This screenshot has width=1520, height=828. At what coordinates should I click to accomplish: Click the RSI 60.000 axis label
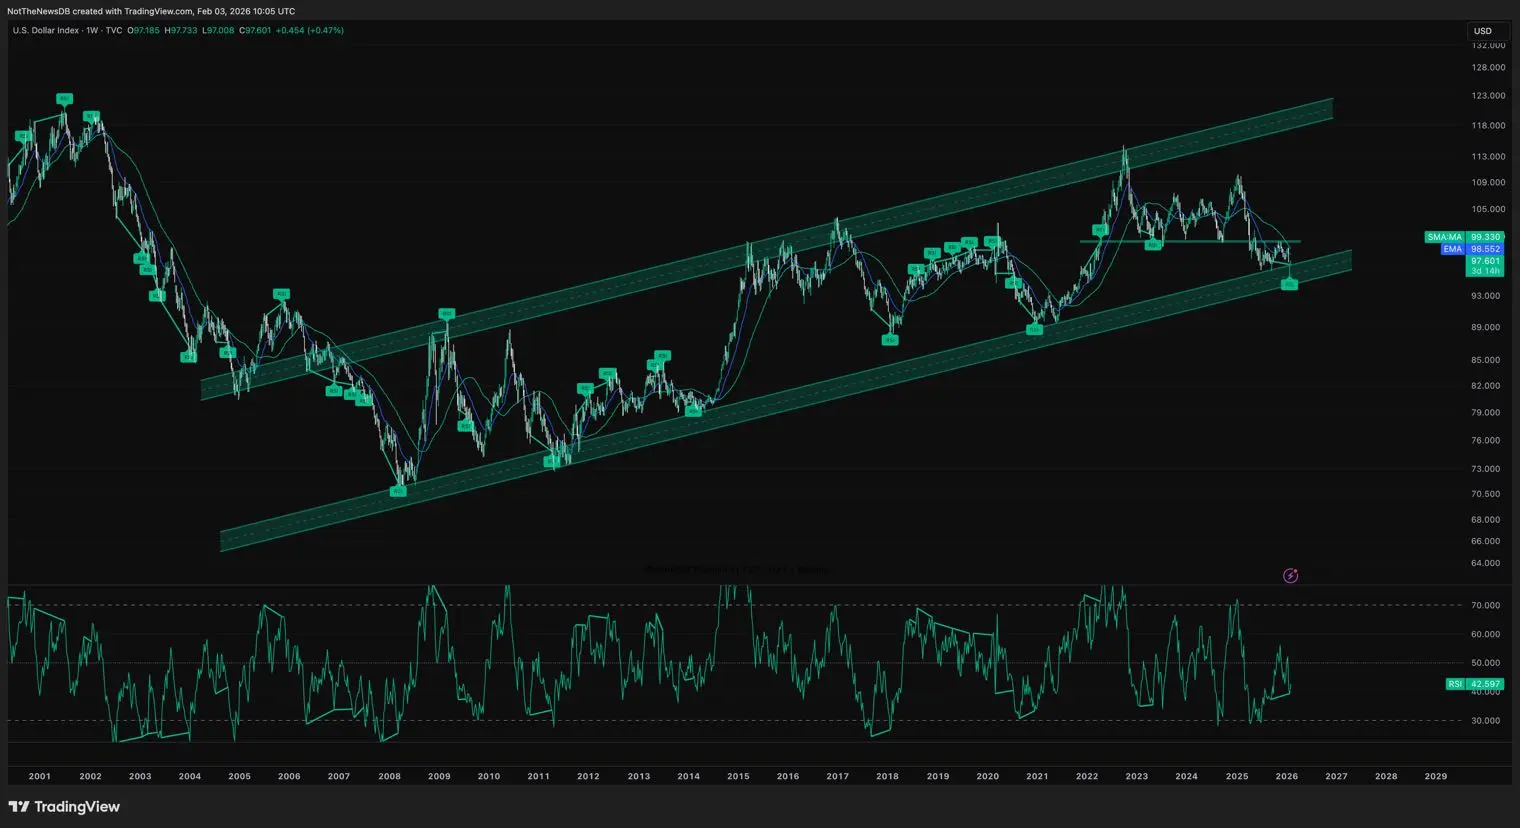[x=1485, y=634]
